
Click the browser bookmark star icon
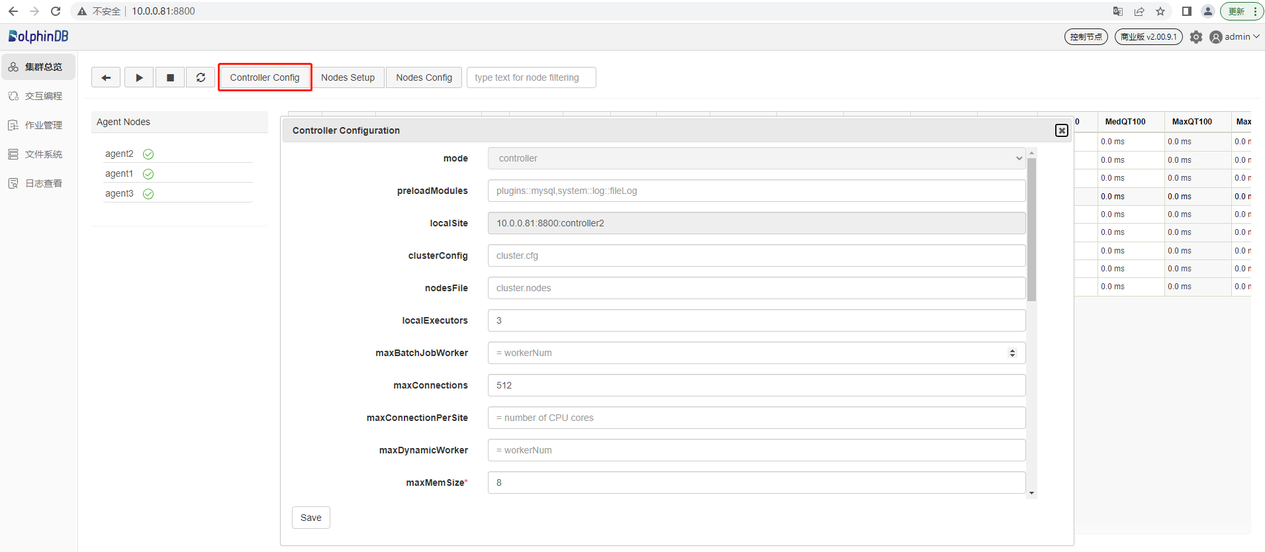click(x=1160, y=11)
